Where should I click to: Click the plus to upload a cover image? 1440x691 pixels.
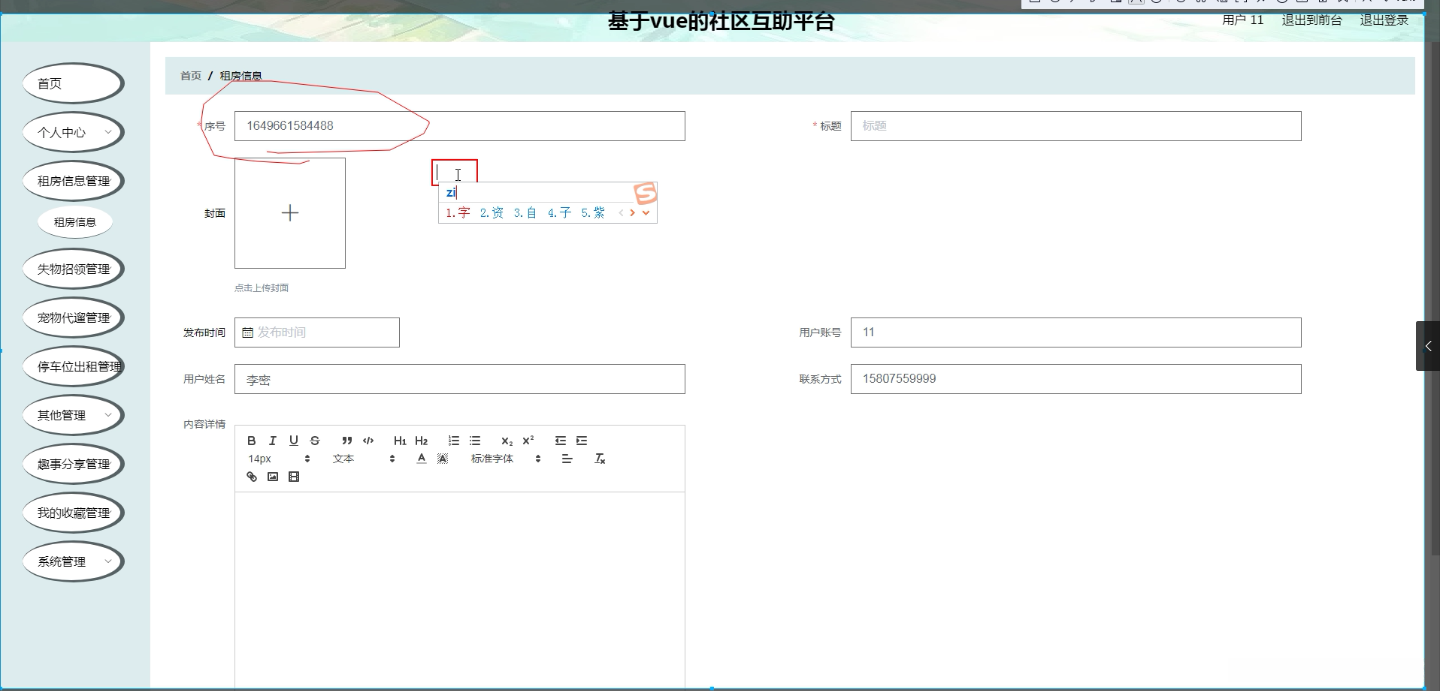(x=290, y=213)
